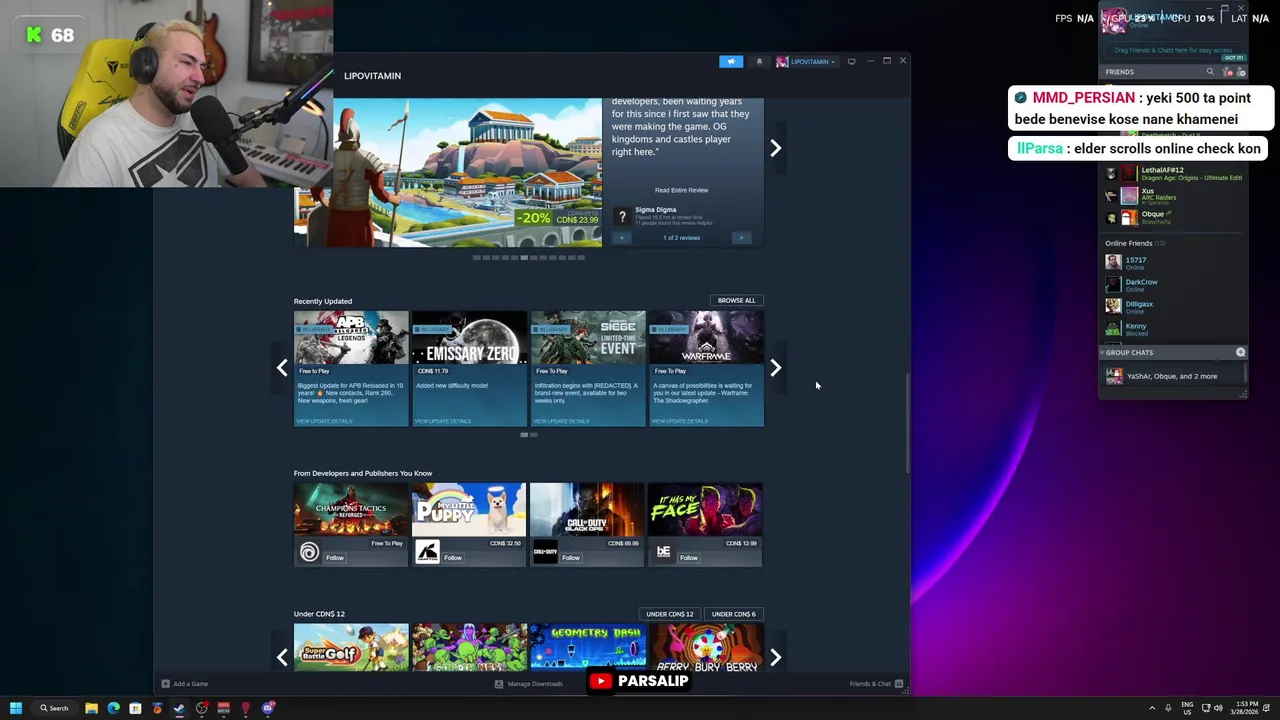Screen dimensions: 1280x720
Task: Open chat with friend Xus
Action: point(1174,196)
